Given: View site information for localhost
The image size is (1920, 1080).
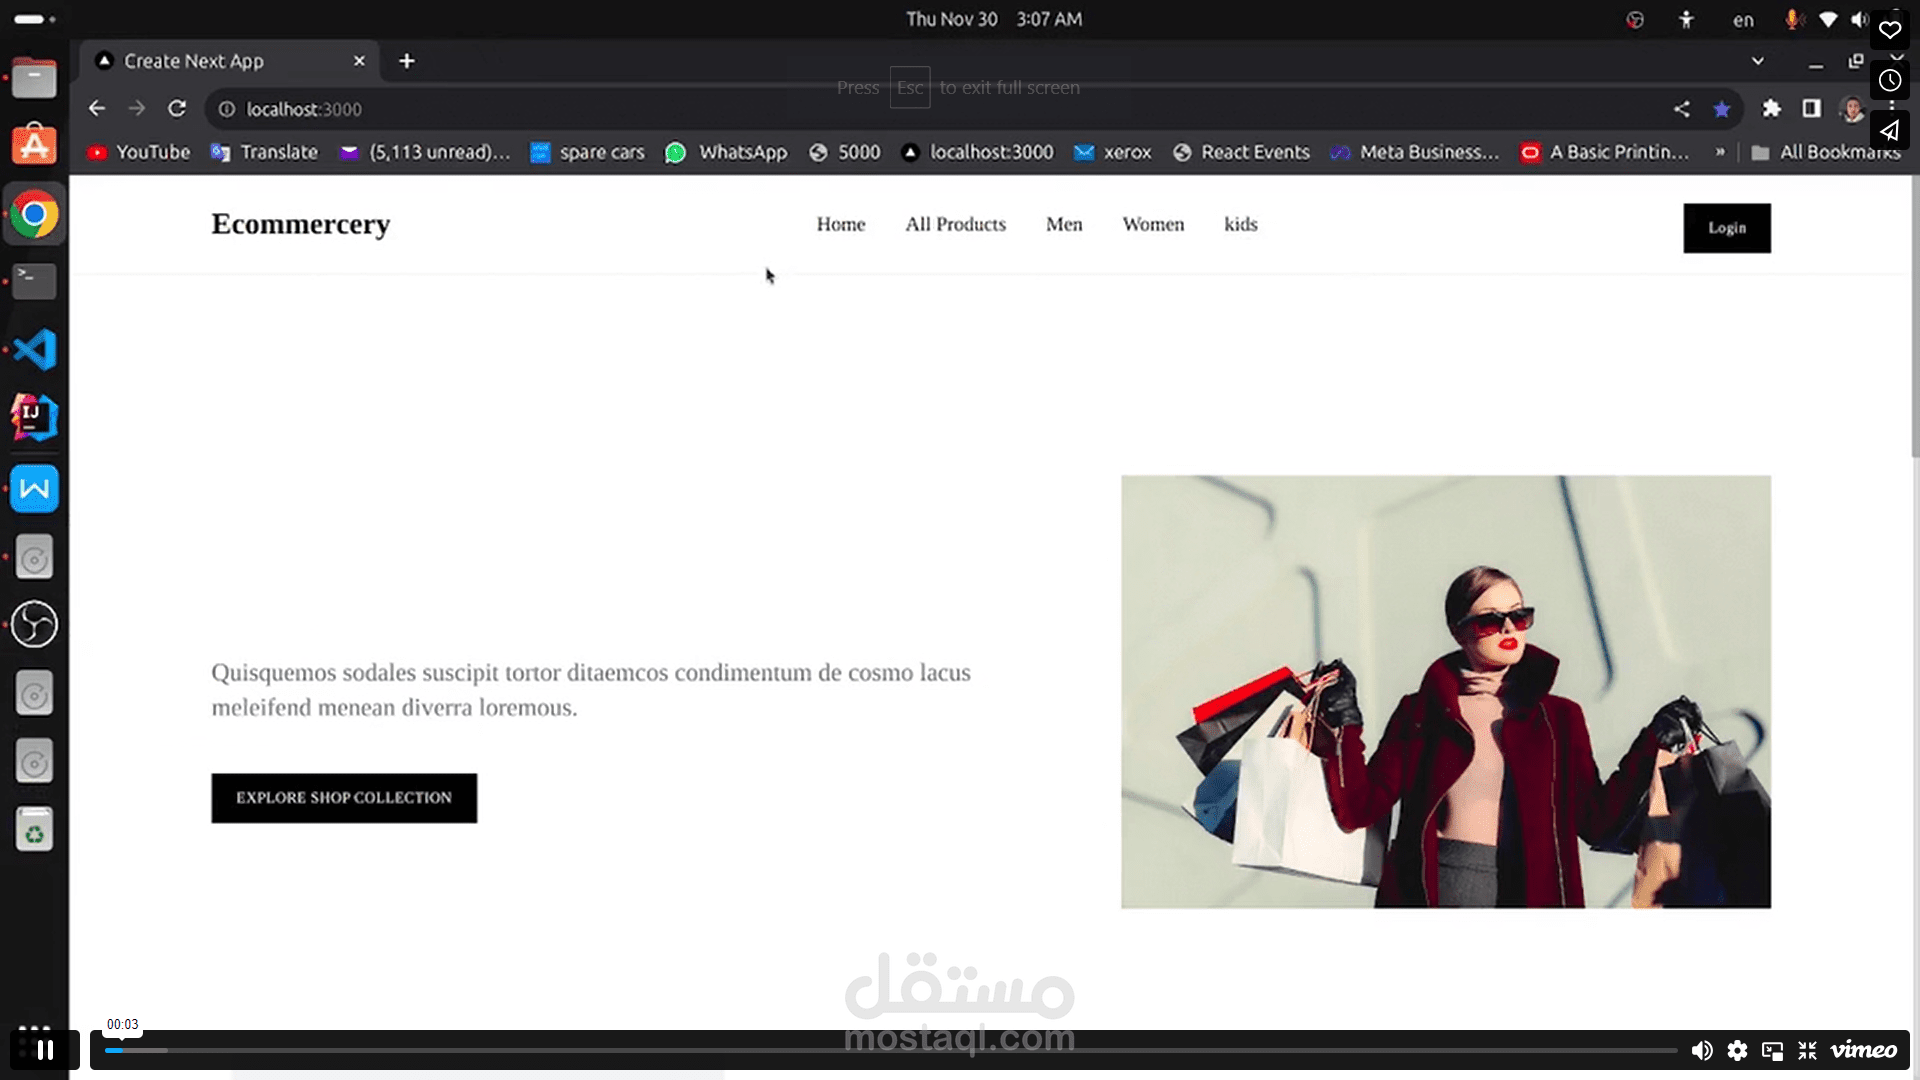Looking at the screenshot, I should [x=227, y=109].
